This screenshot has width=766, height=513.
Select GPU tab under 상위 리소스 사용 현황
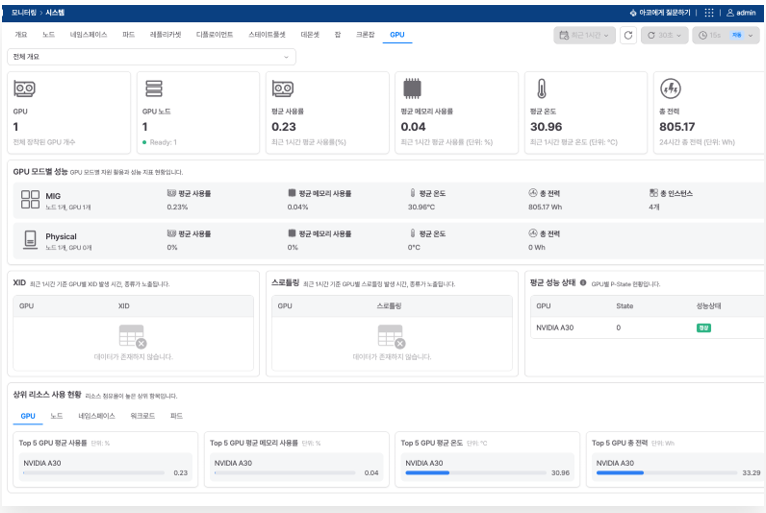tap(28, 416)
